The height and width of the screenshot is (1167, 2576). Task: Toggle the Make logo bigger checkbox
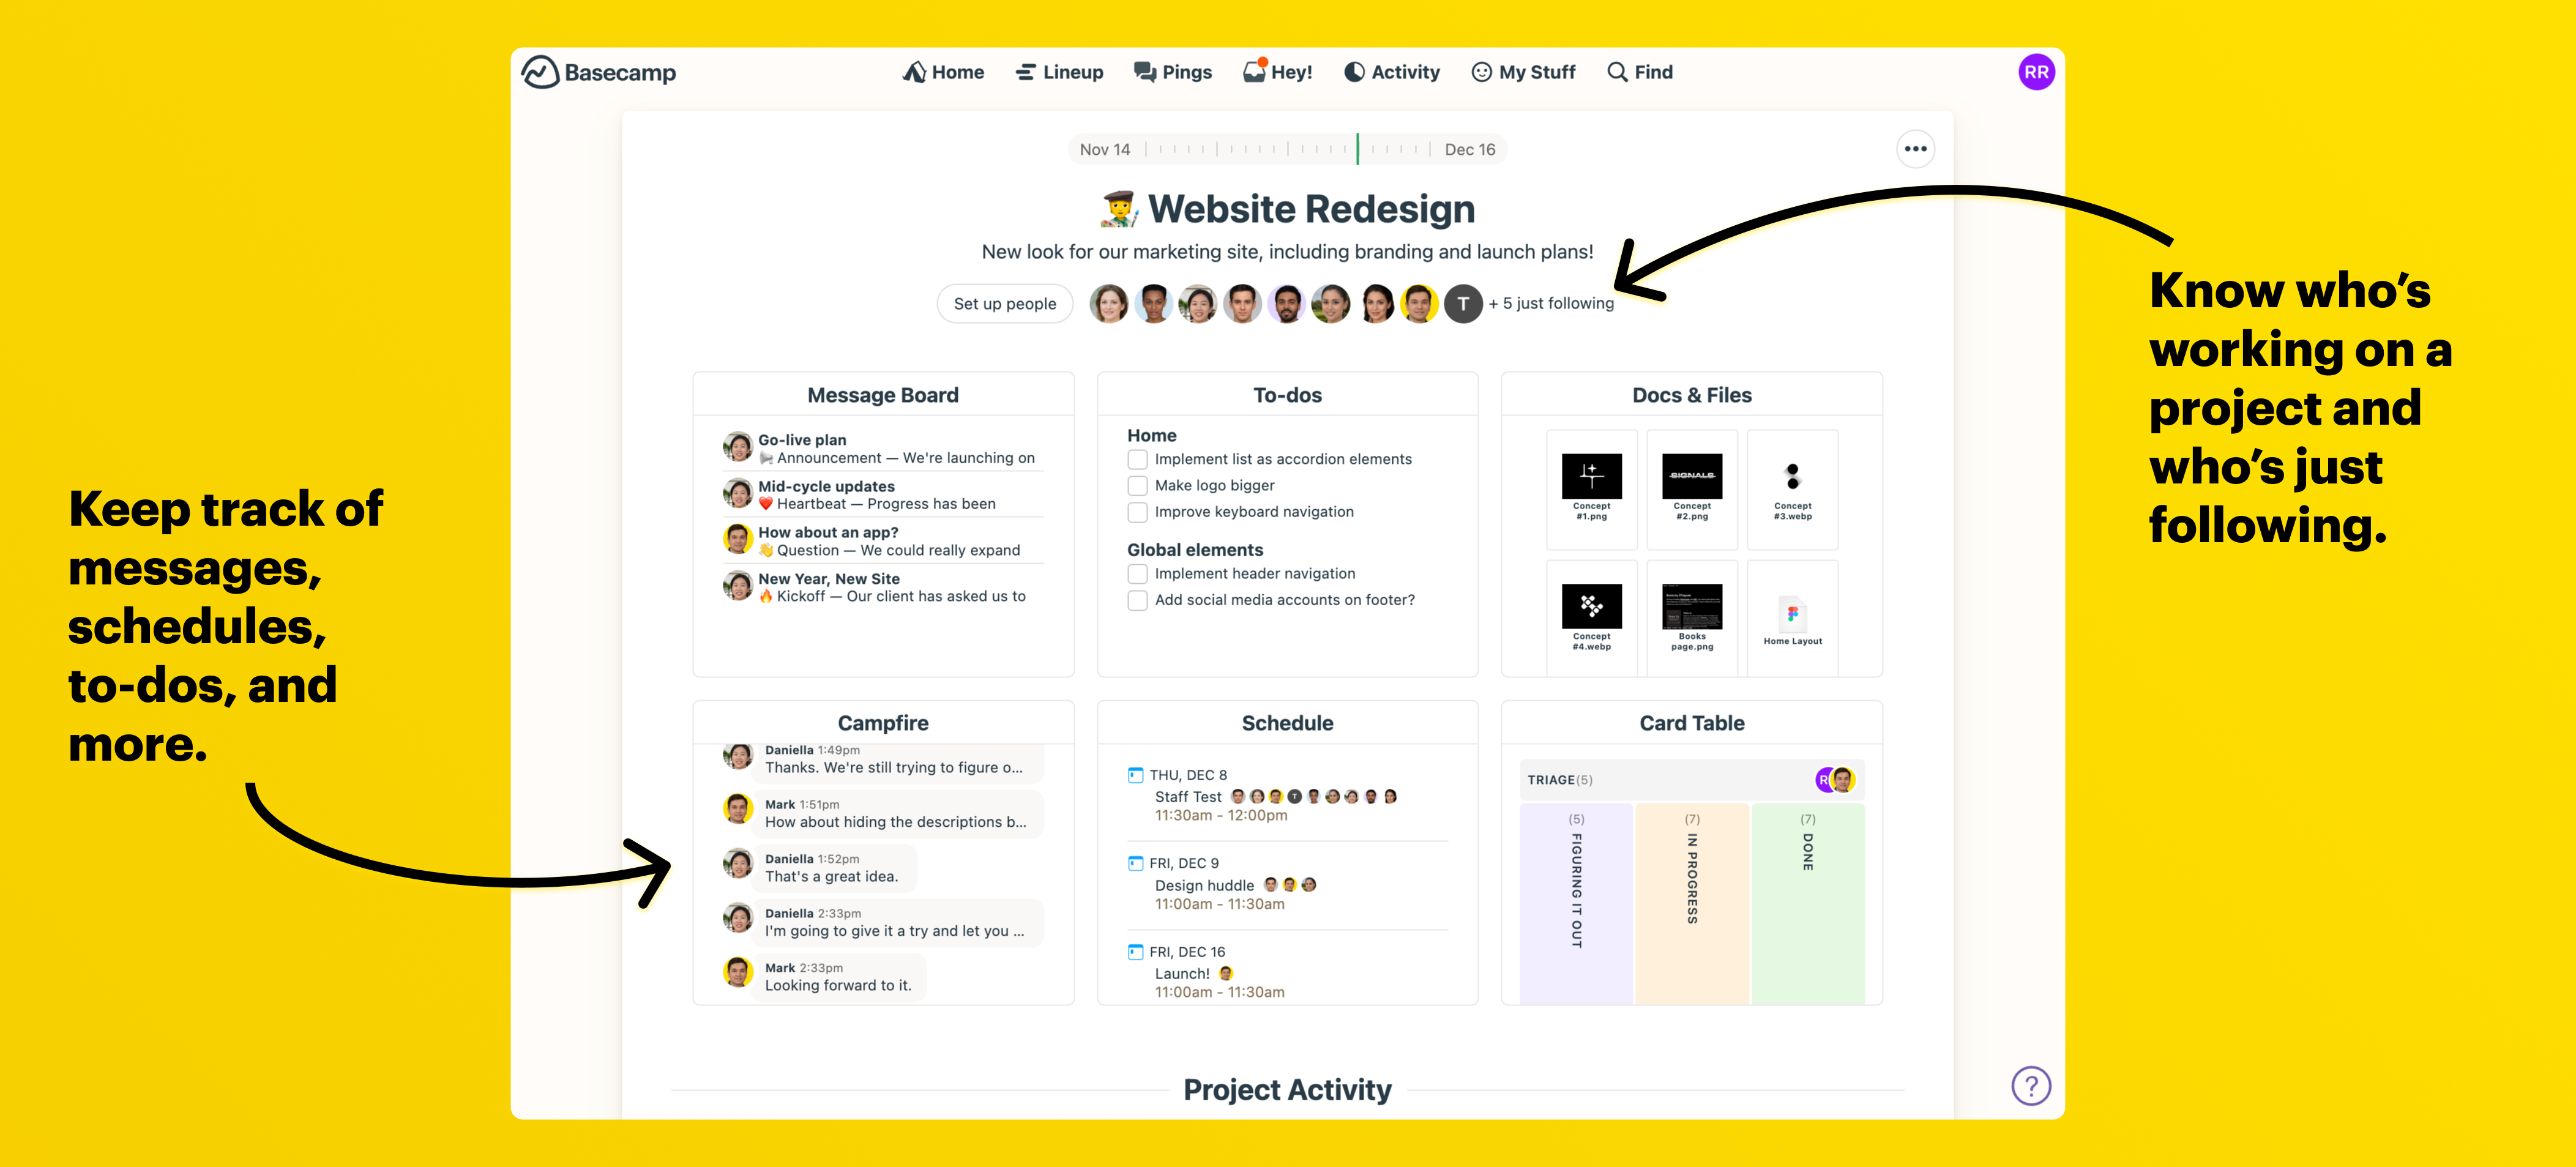(1137, 485)
